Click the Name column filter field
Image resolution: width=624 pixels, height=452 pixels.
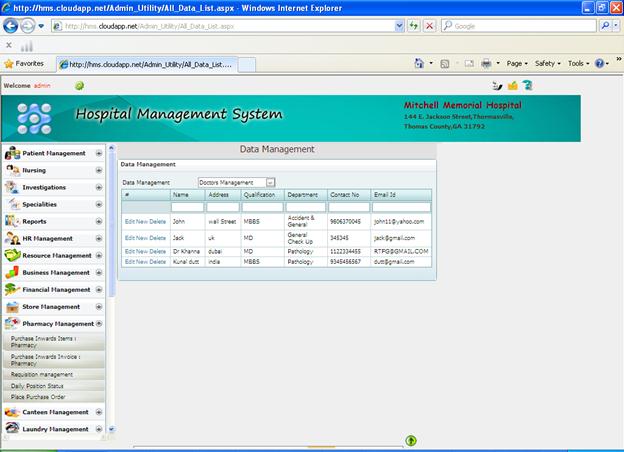coord(186,207)
